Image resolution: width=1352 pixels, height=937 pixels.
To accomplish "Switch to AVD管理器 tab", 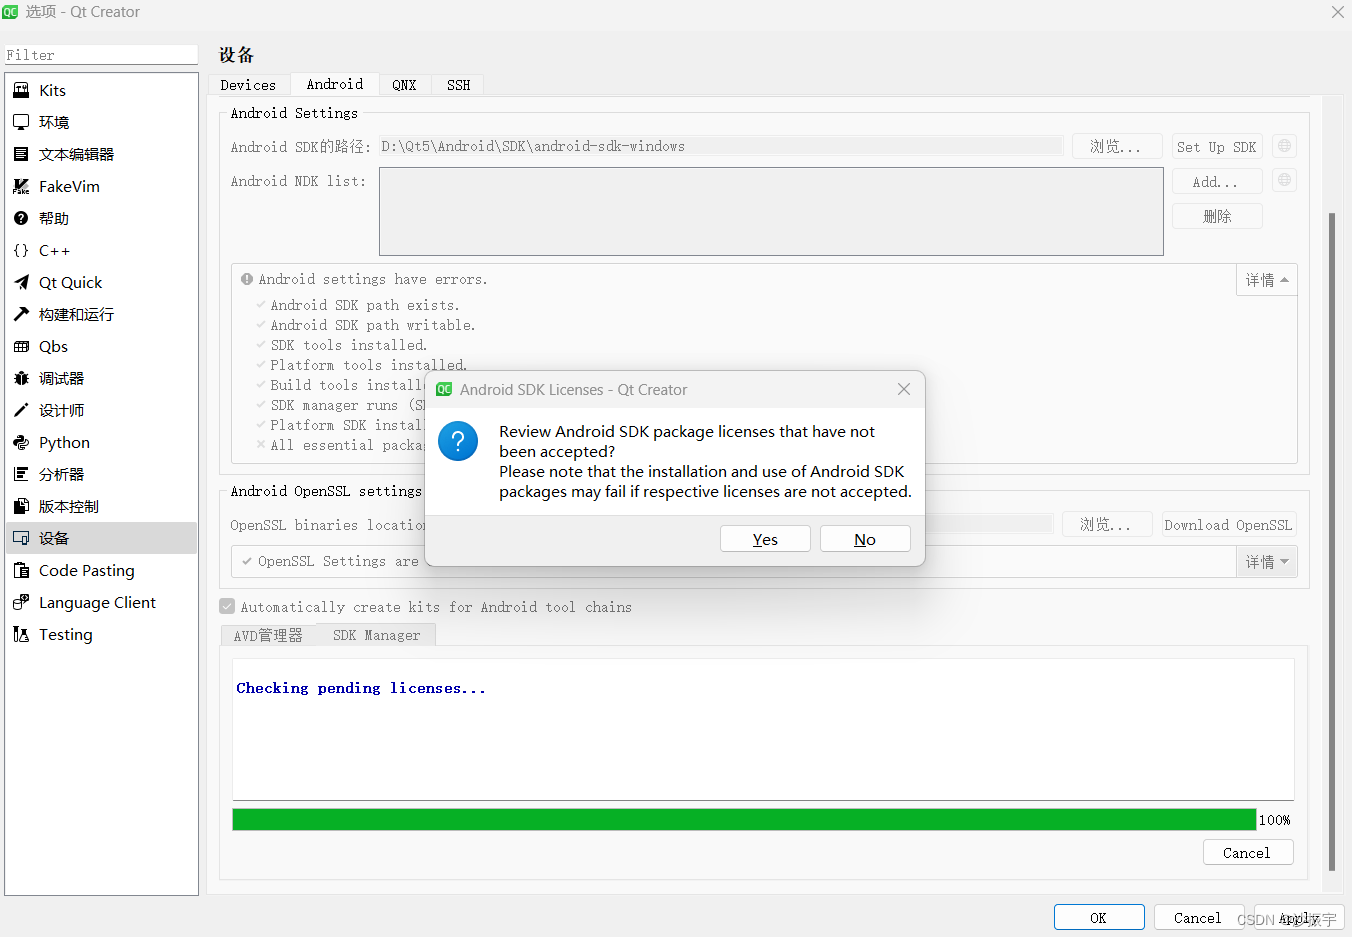I will (x=268, y=635).
